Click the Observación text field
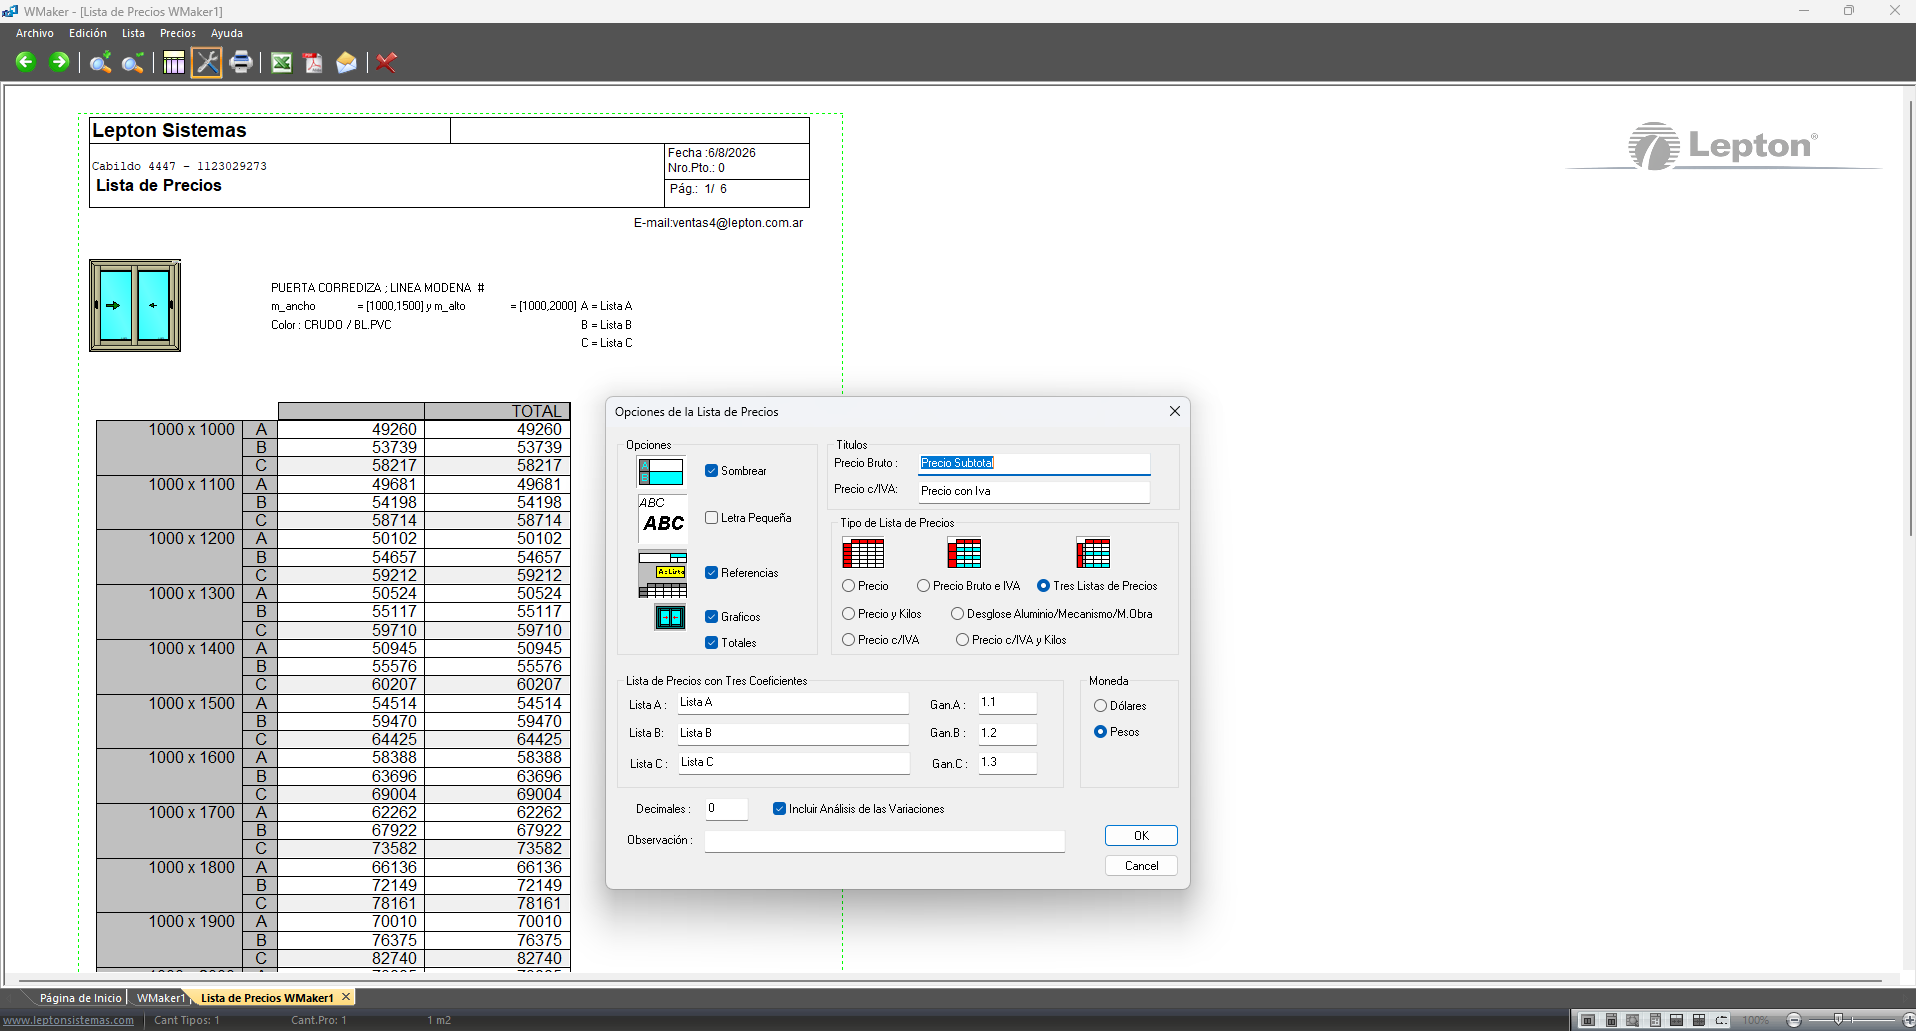This screenshot has height=1031, width=1916. pos(884,841)
